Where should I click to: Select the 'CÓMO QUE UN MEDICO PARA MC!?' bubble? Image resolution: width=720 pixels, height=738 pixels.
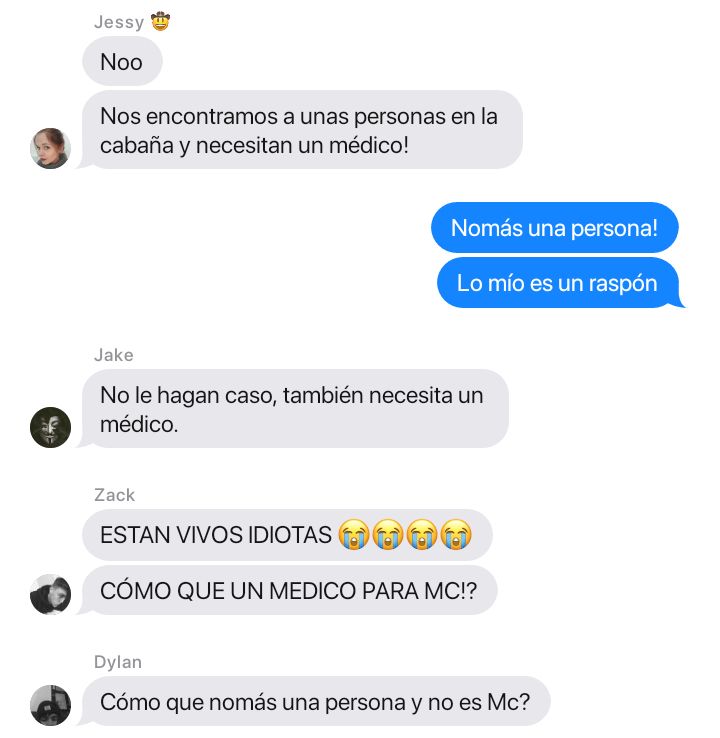[x=288, y=590]
